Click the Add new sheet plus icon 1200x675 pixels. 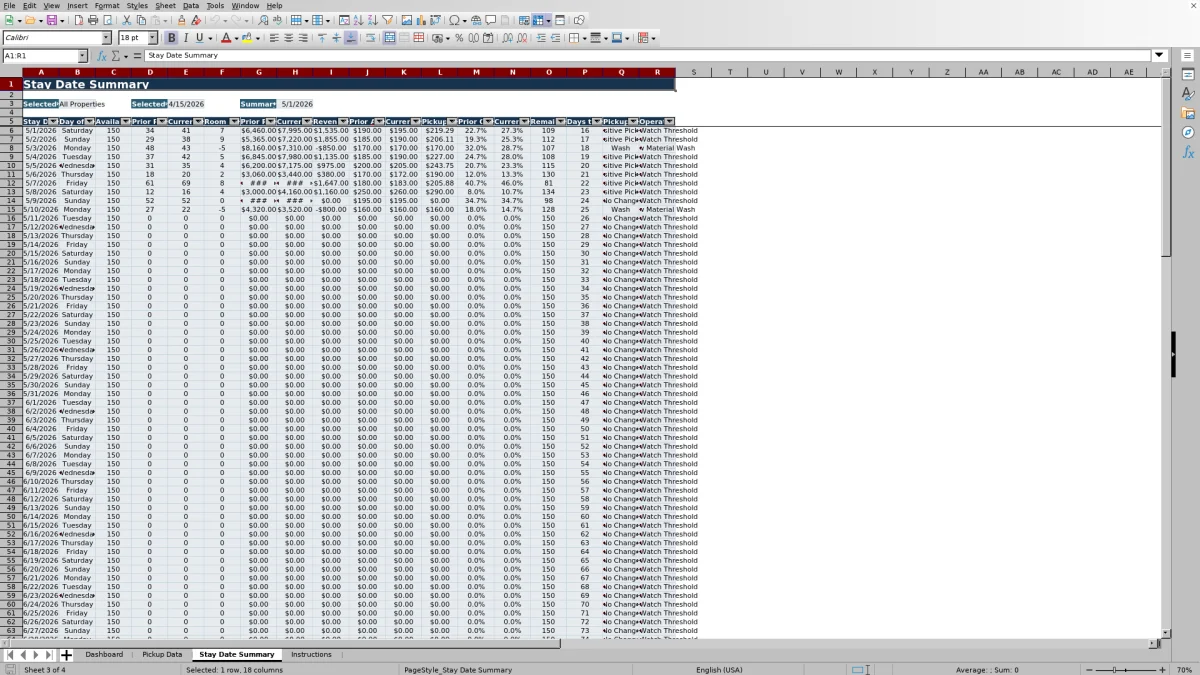67,655
